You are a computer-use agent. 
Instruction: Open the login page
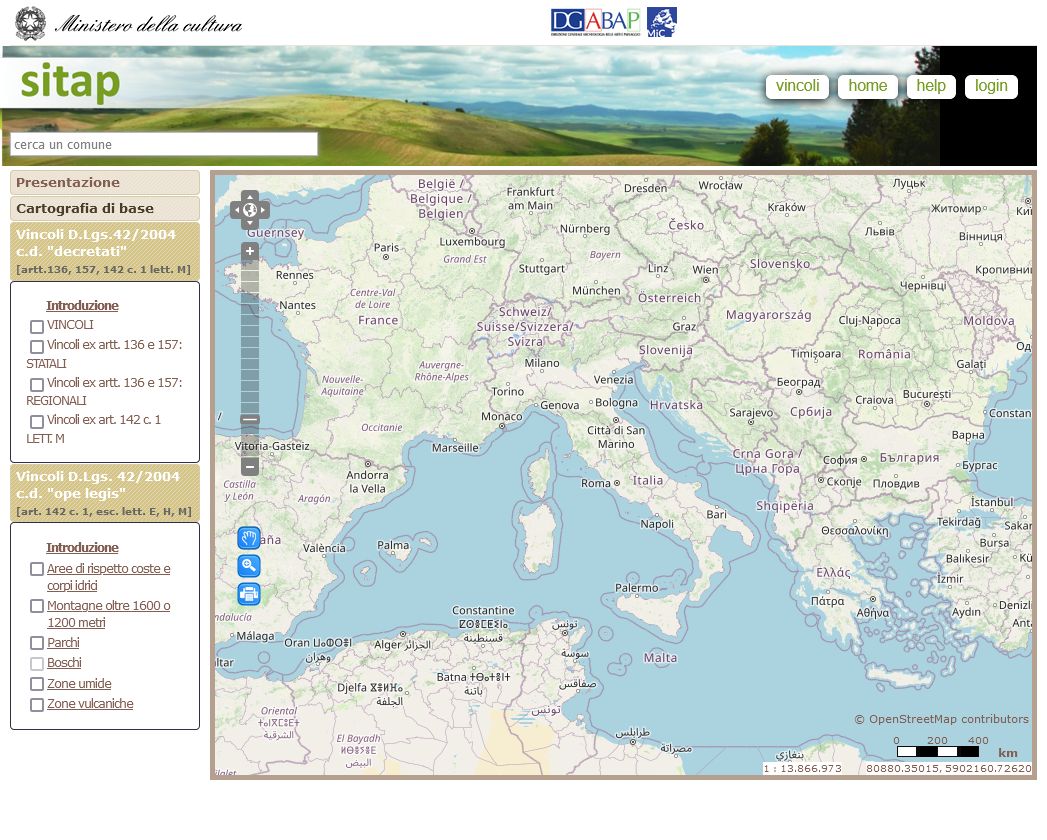tap(991, 86)
